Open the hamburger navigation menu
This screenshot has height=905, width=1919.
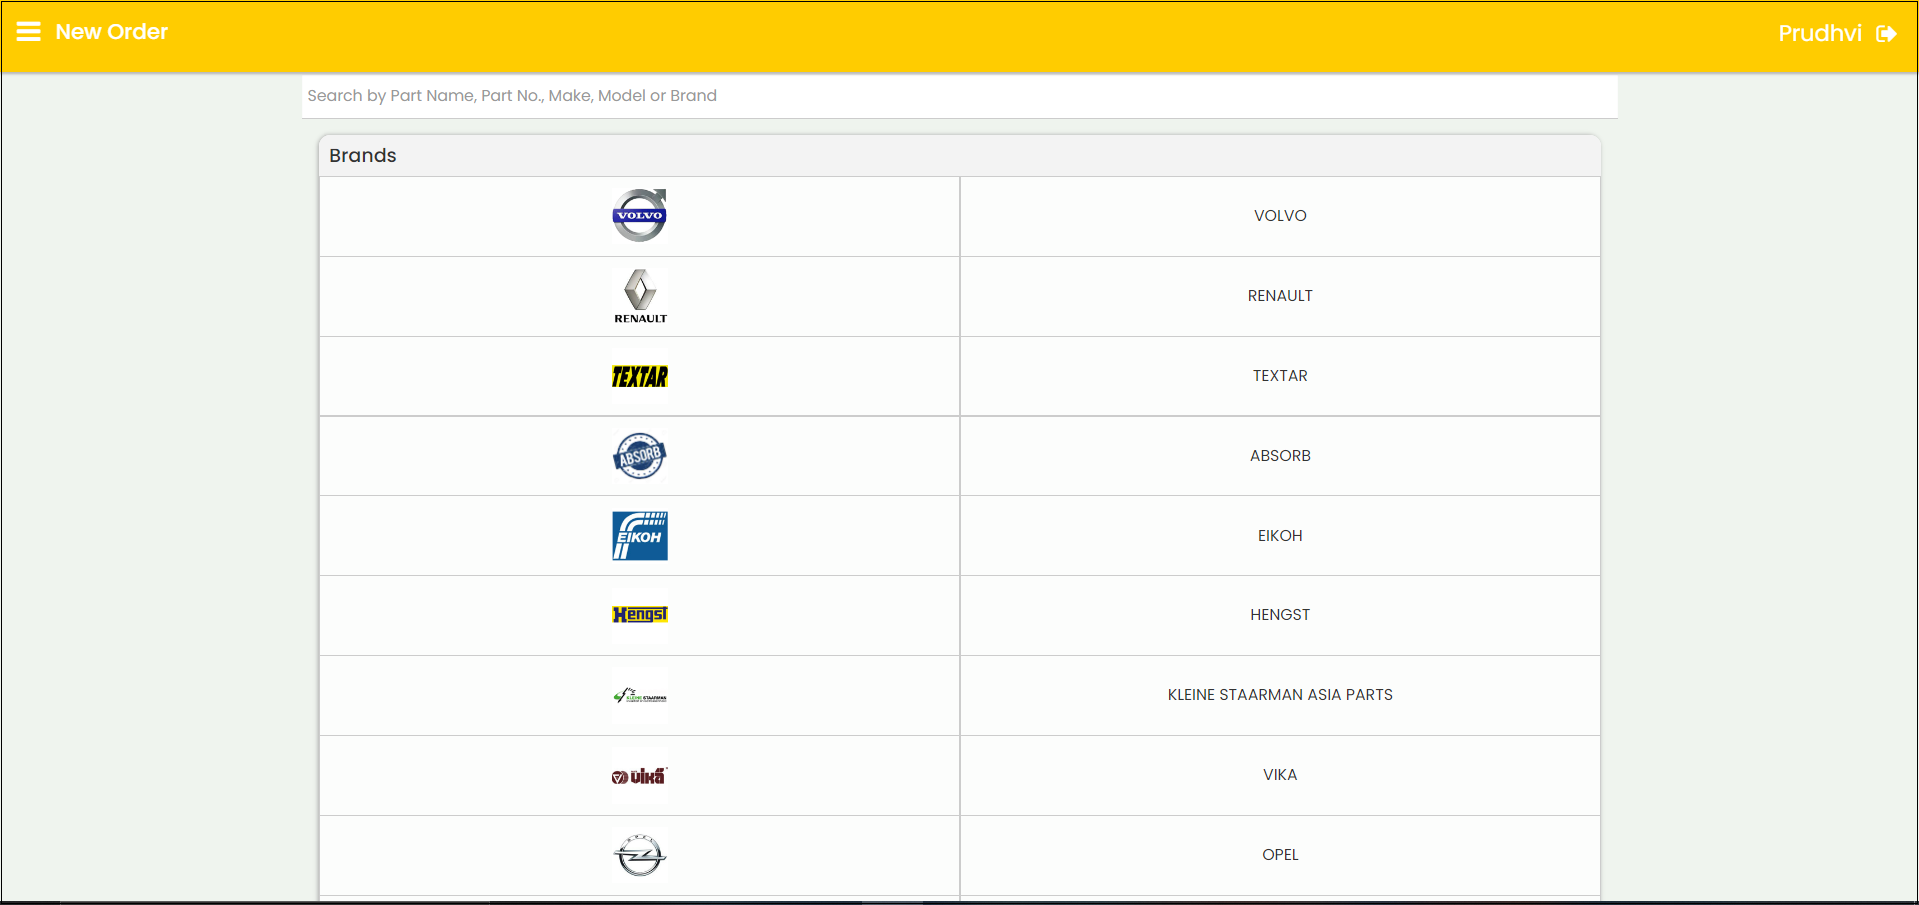[29, 32]
